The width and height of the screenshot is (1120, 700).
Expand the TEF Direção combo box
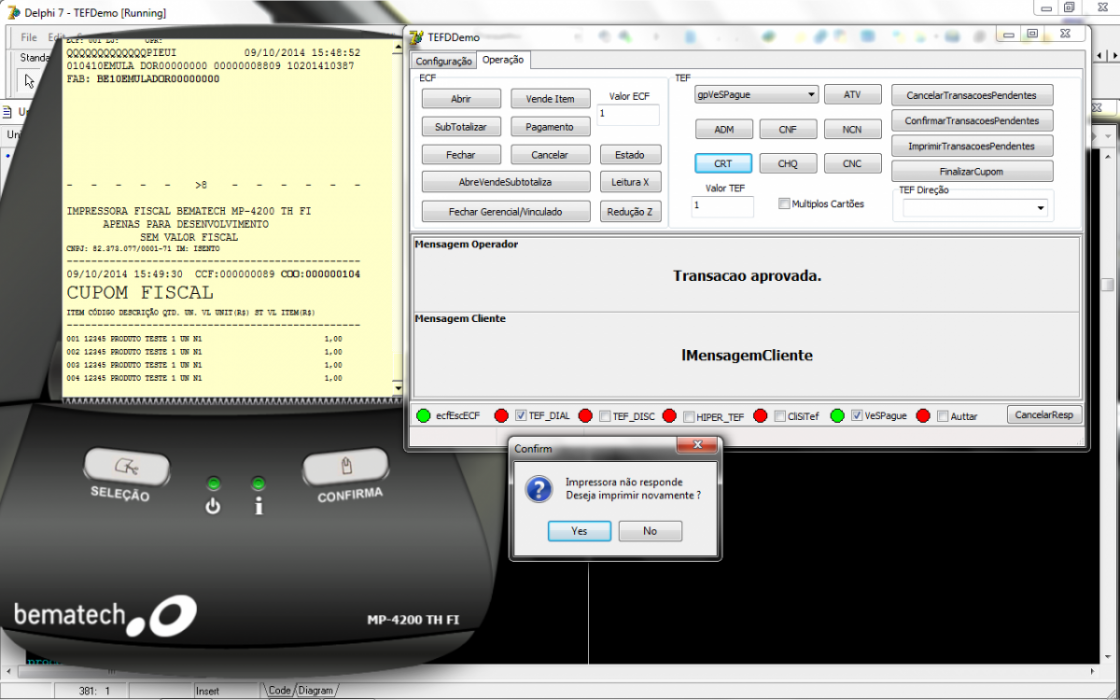point(1041,208)
